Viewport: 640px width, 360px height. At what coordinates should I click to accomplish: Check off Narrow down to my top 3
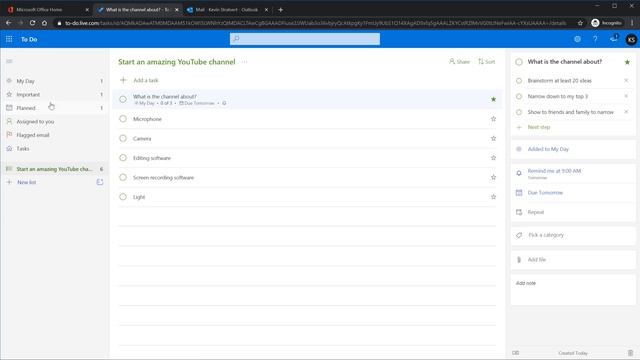[x=519, y=96]
